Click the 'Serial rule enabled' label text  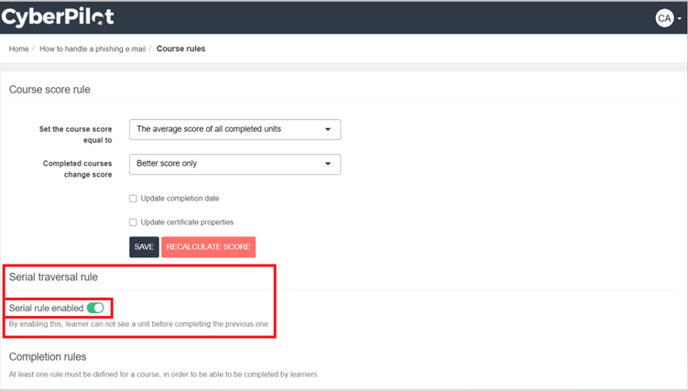(46, 308)
